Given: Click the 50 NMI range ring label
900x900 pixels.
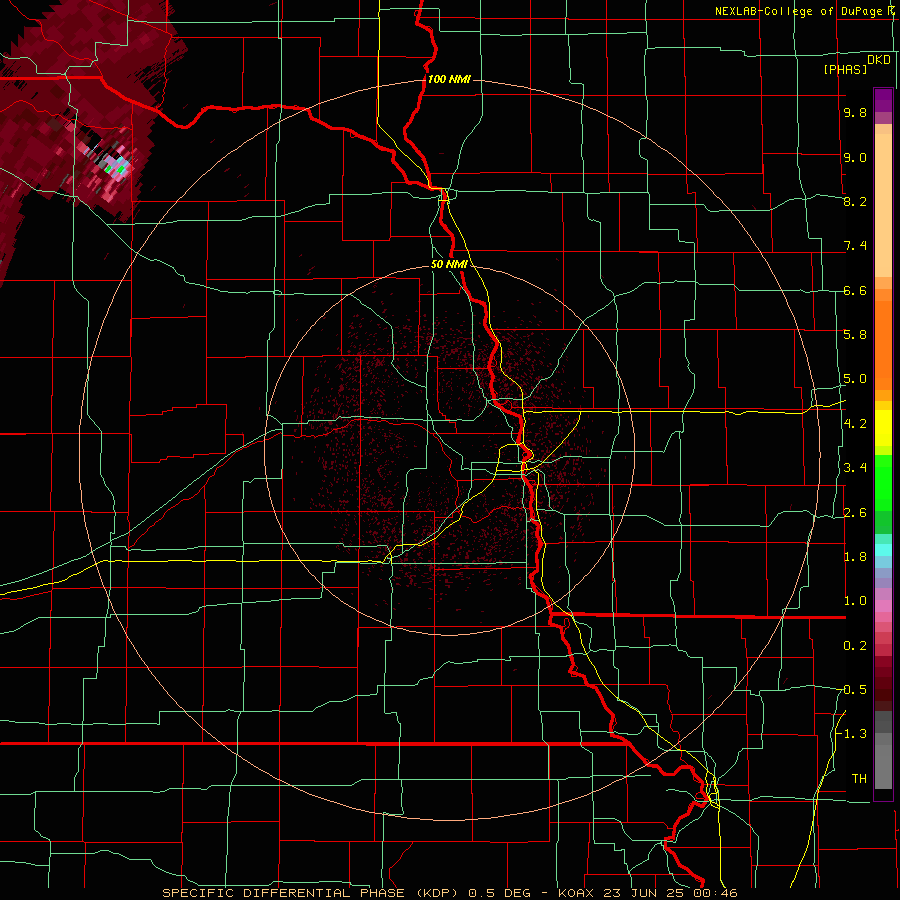Looking at the screenshot, I should [449, 265].
